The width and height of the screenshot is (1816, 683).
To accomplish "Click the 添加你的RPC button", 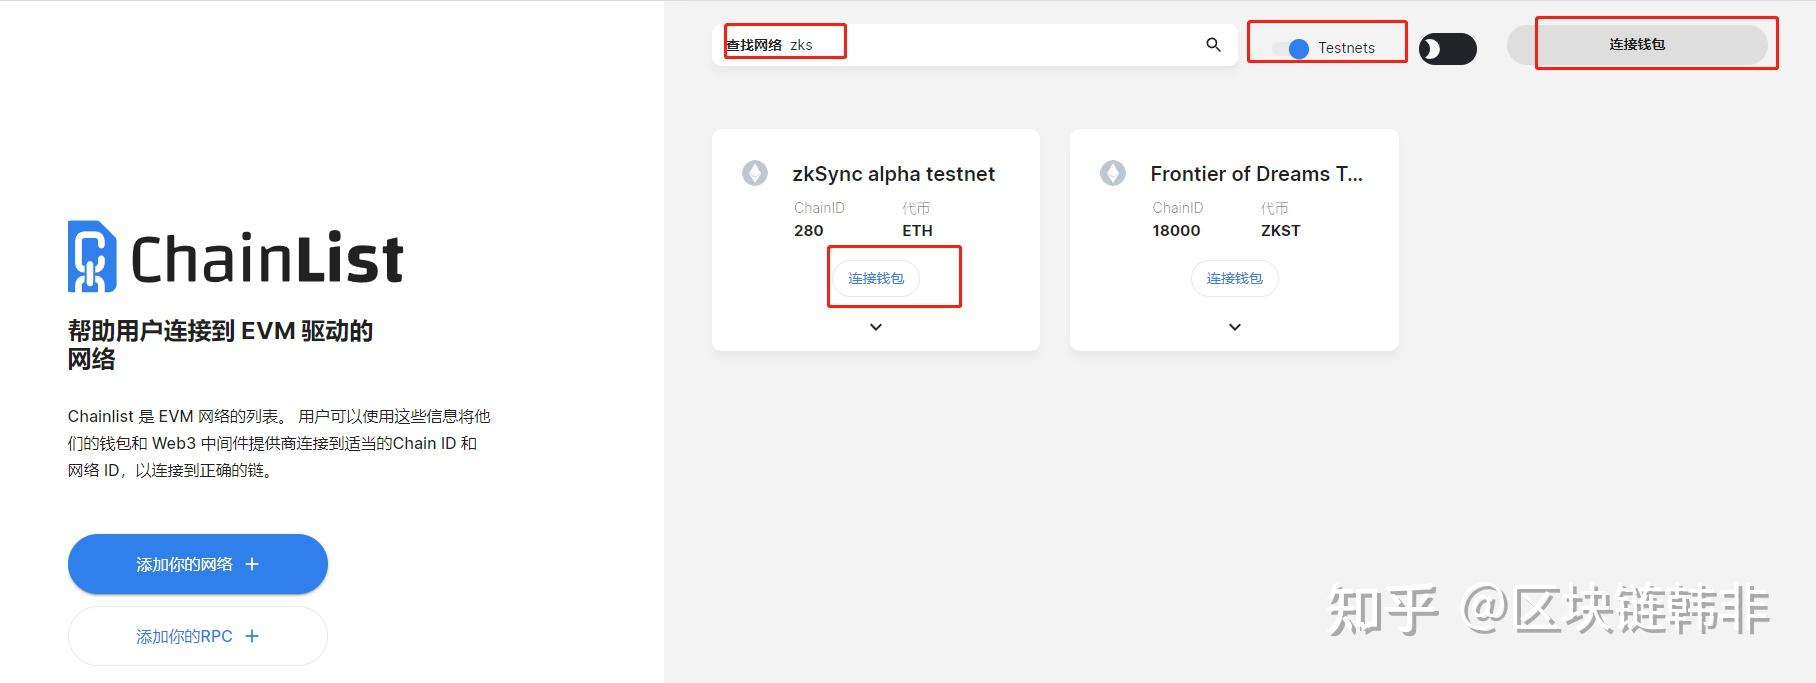I will pyautogui.click(x=185, y=636).
